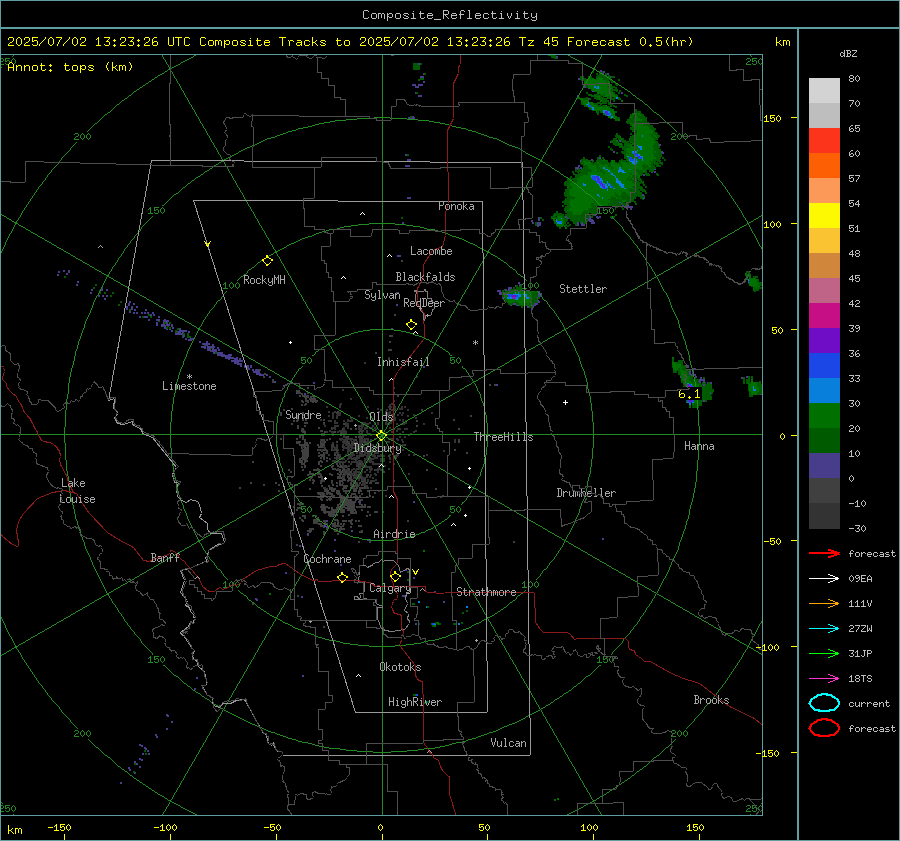Click the asterisk marker above Limestone
The width and height of the screenshot is (900, 841).
coord(189,377)
